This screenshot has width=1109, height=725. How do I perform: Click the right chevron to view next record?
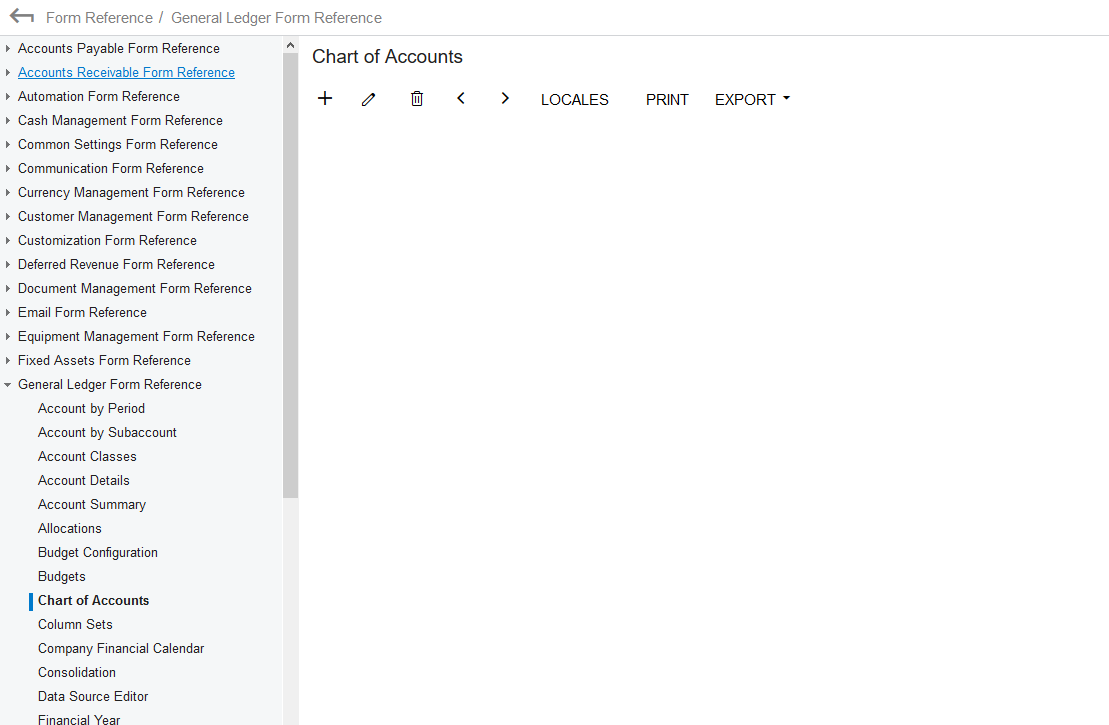click(x=505, y=98)
